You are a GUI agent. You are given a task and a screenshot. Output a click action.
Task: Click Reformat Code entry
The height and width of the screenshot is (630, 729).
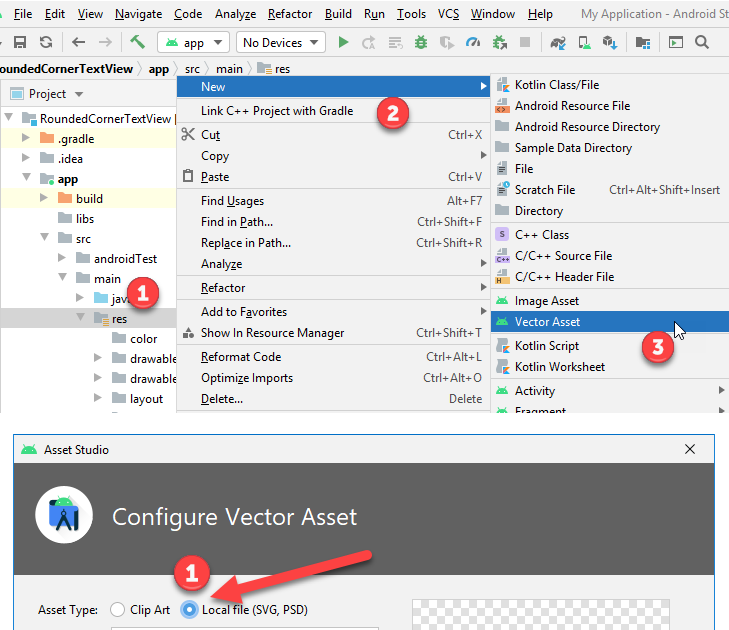(x=333, y=357)
